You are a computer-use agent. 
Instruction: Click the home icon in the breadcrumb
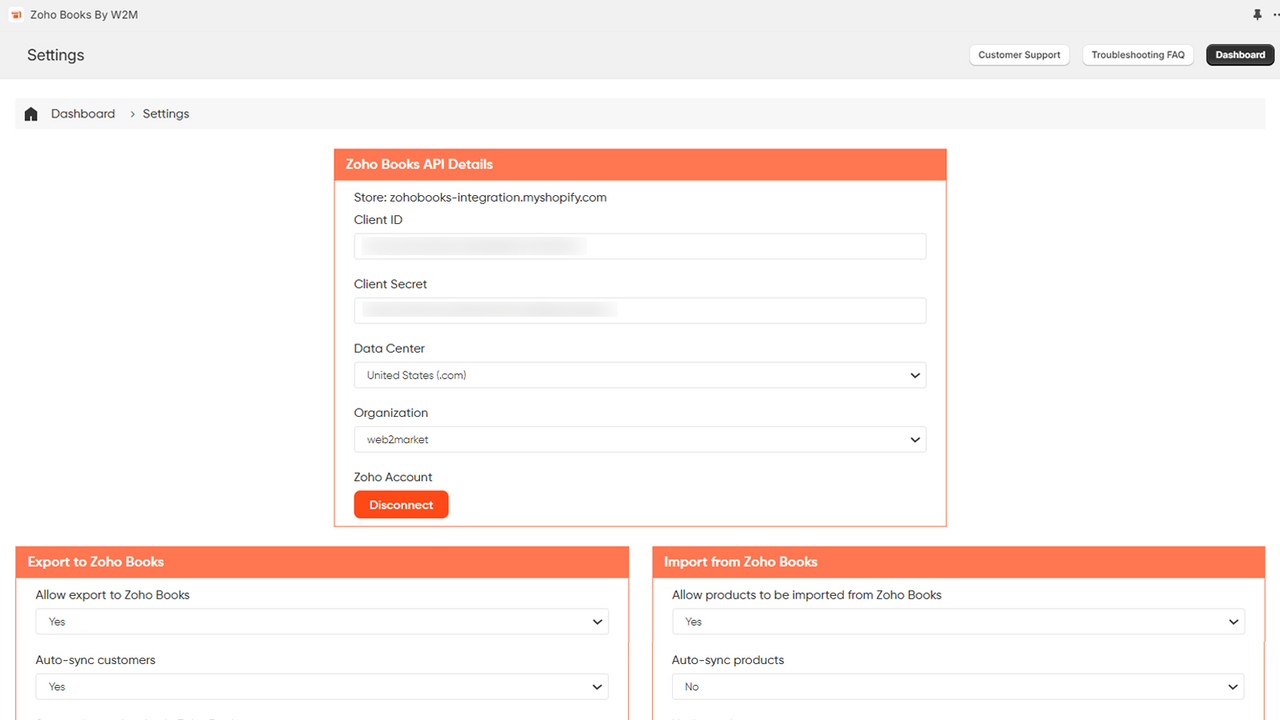31,114
